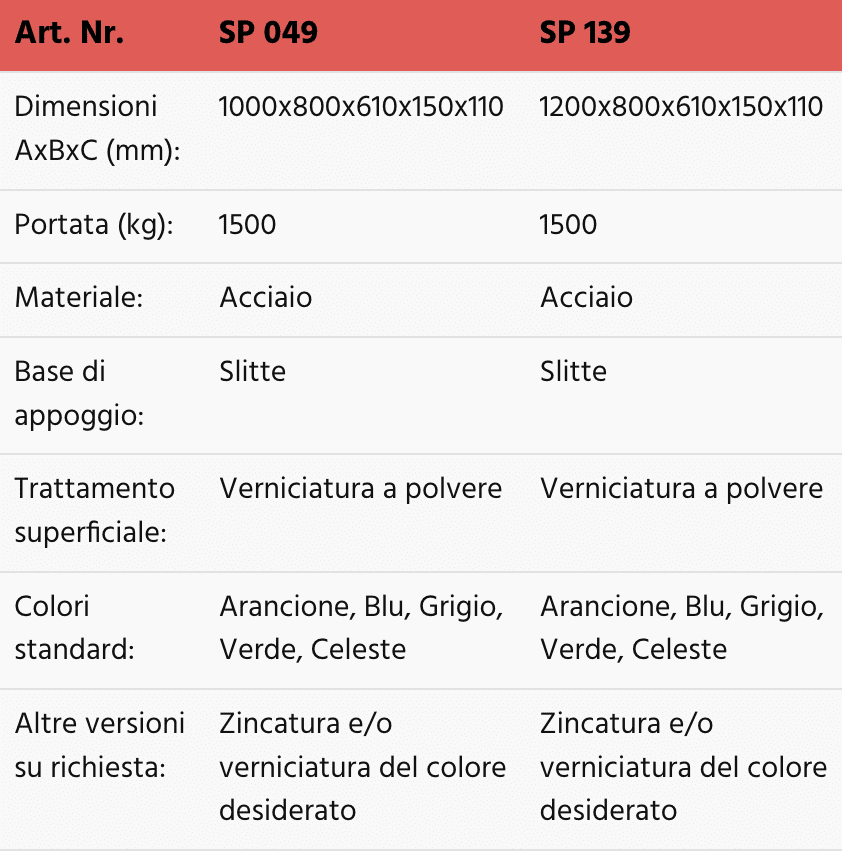Select Slitte under SP 049
842x852 pixels.
253,372
